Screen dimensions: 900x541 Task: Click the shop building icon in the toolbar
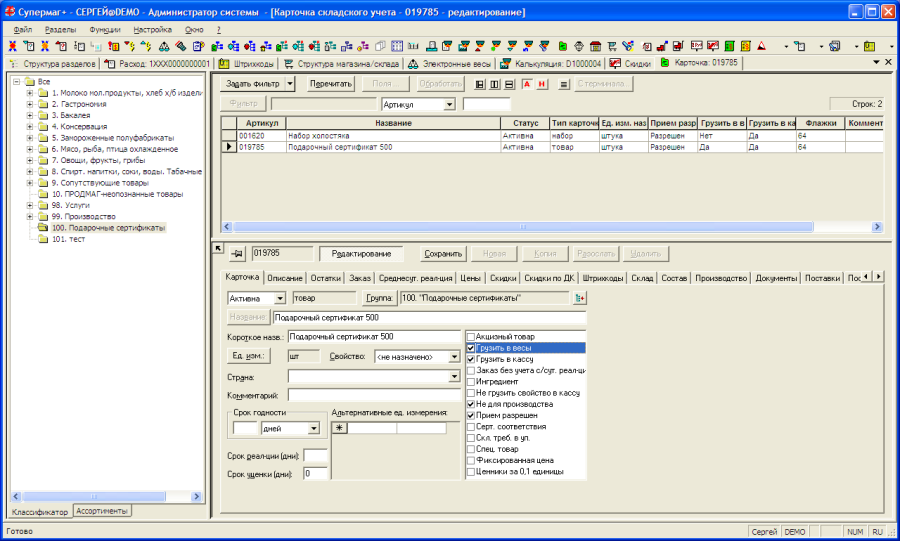point(594,46)
